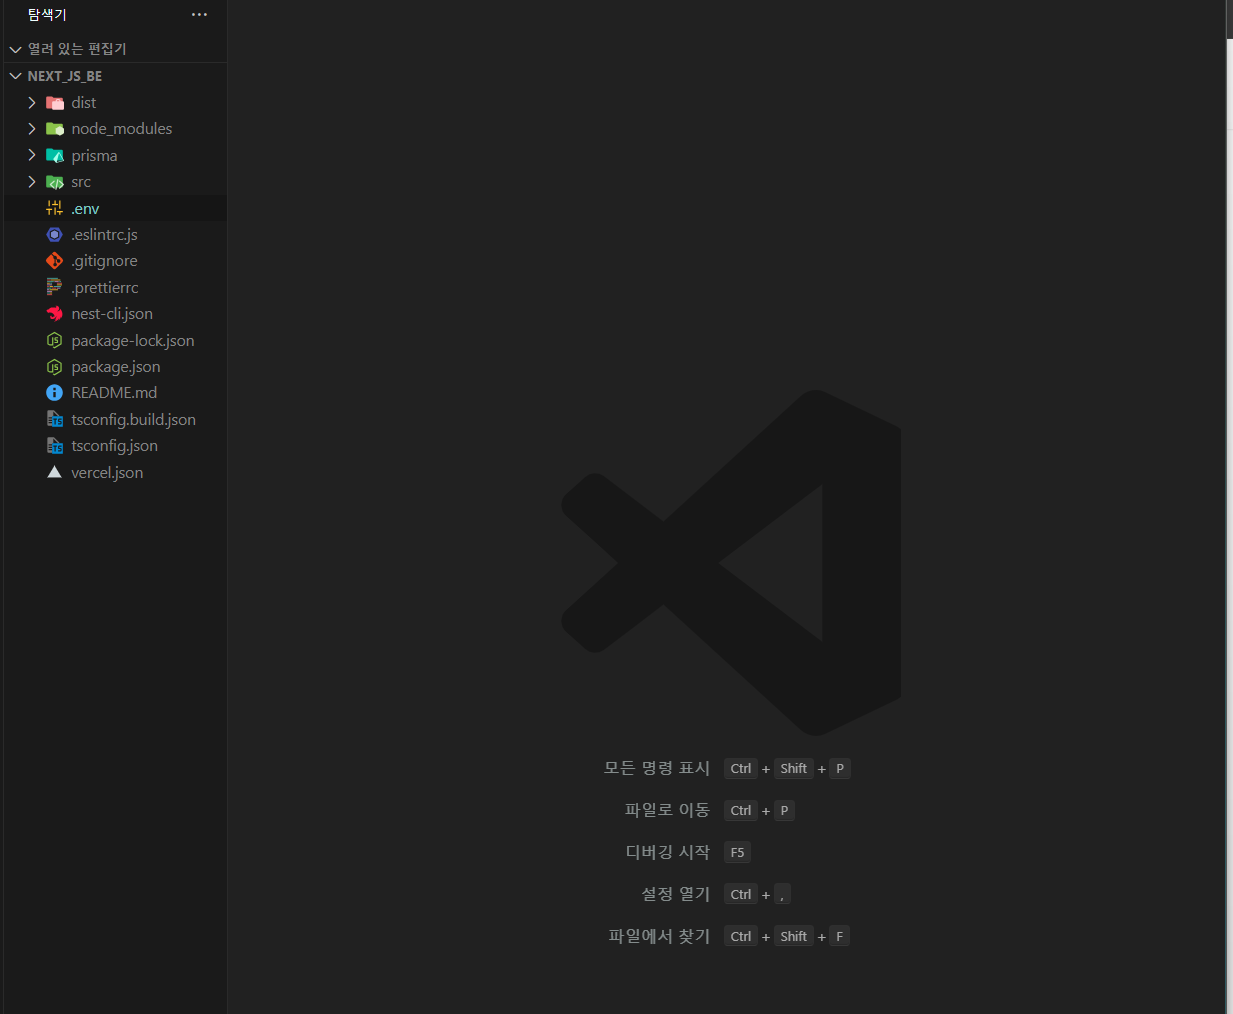1233x1014 pixels.
Task: Select the node_modules folder name
Action: coord(122,129)
